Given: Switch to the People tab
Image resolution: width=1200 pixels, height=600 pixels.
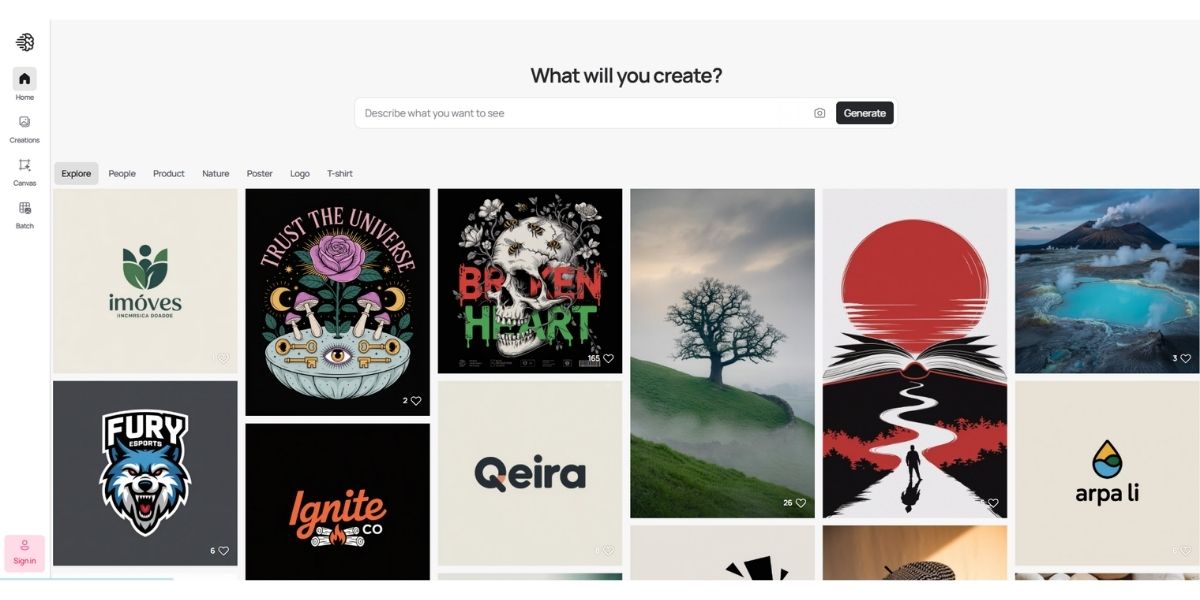Looking at the screenshot, I should pos(122,174).
